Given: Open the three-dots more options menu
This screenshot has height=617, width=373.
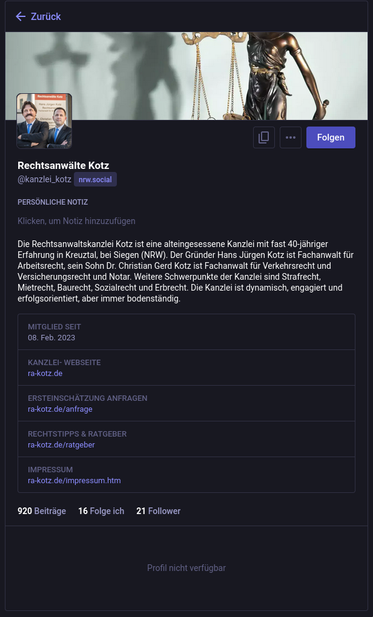Looking at the screenshot, I should pos(290,137).
